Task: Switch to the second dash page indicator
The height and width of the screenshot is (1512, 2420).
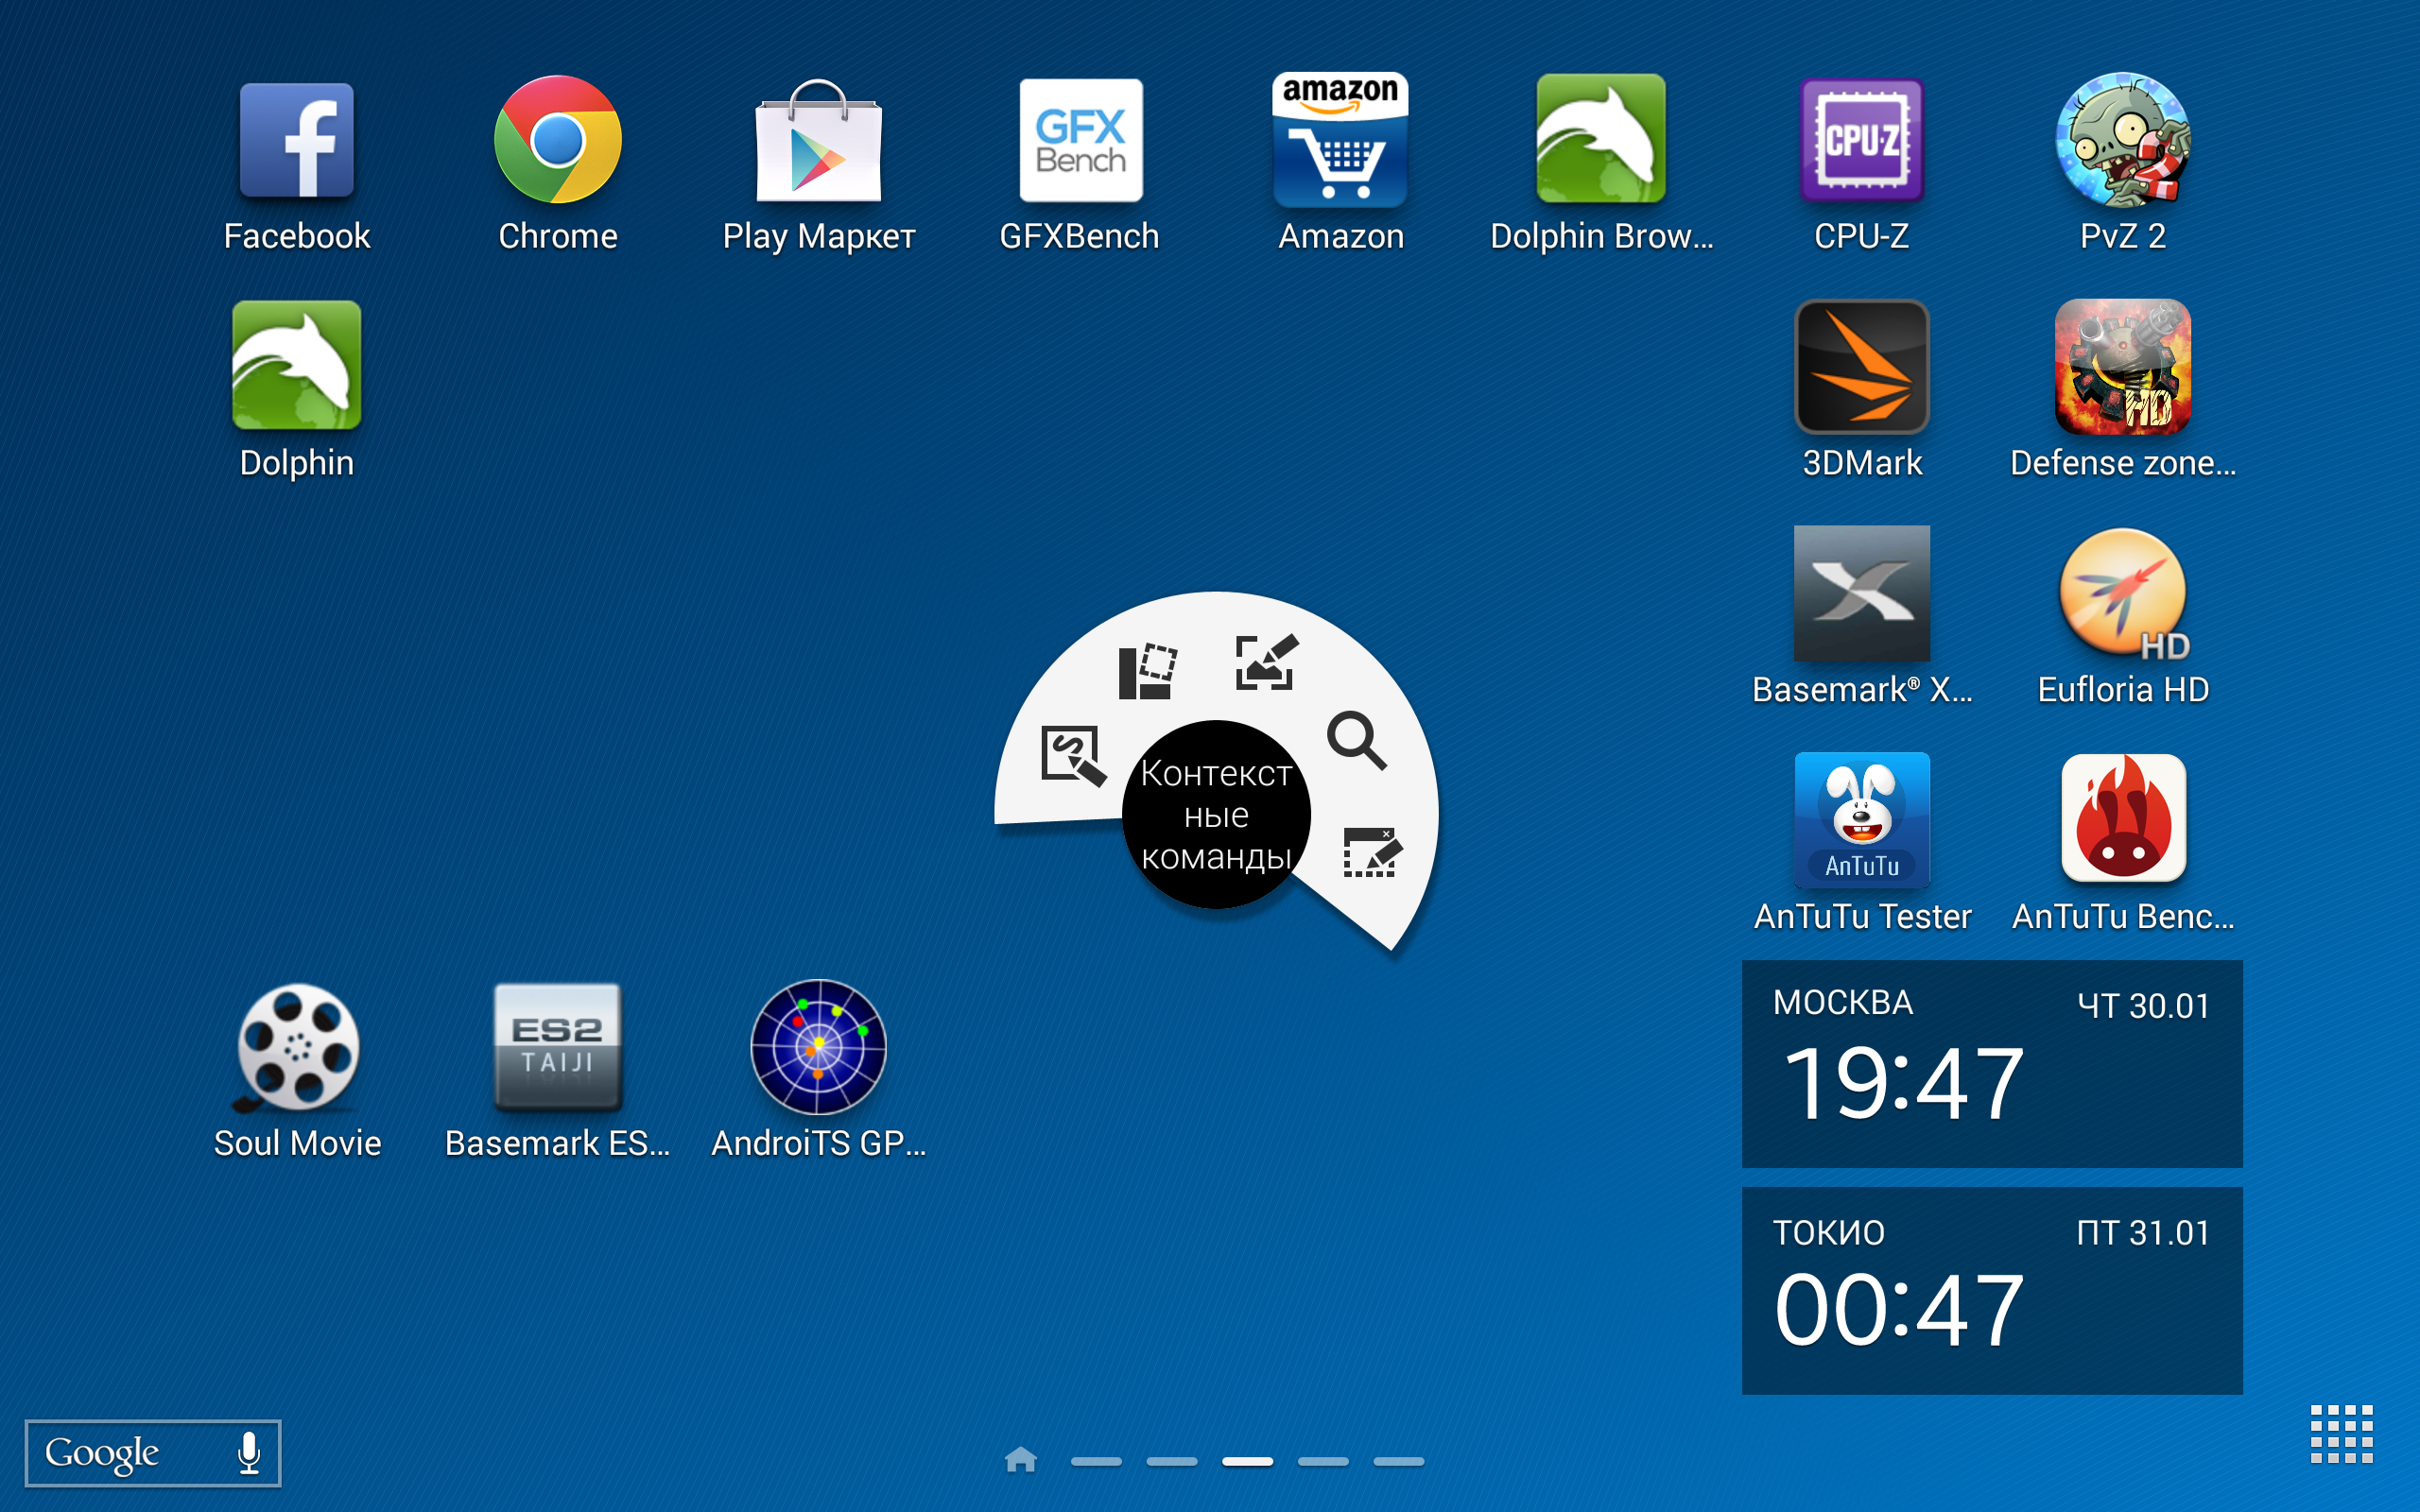Action: click(1172, 1462)
